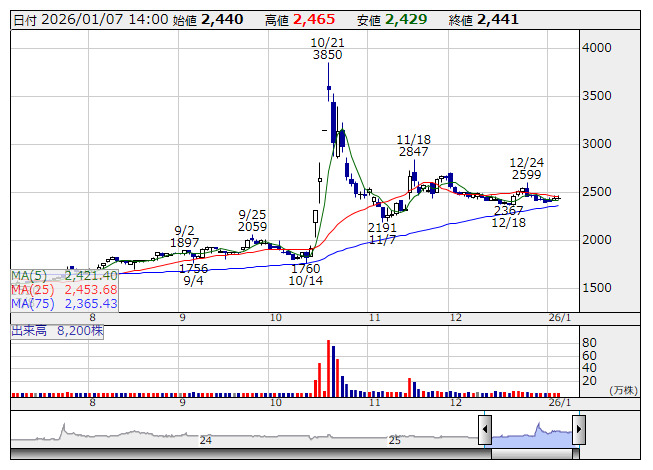Click the 12/18 low label 2367

coord(508,211)
